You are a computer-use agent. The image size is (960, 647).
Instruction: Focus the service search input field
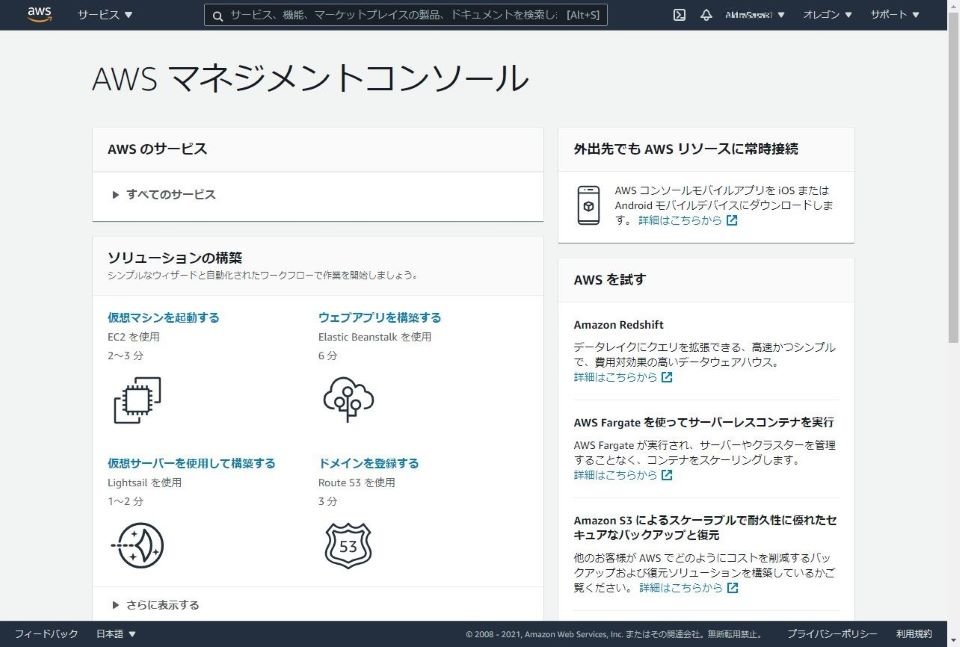click(406, 15)
